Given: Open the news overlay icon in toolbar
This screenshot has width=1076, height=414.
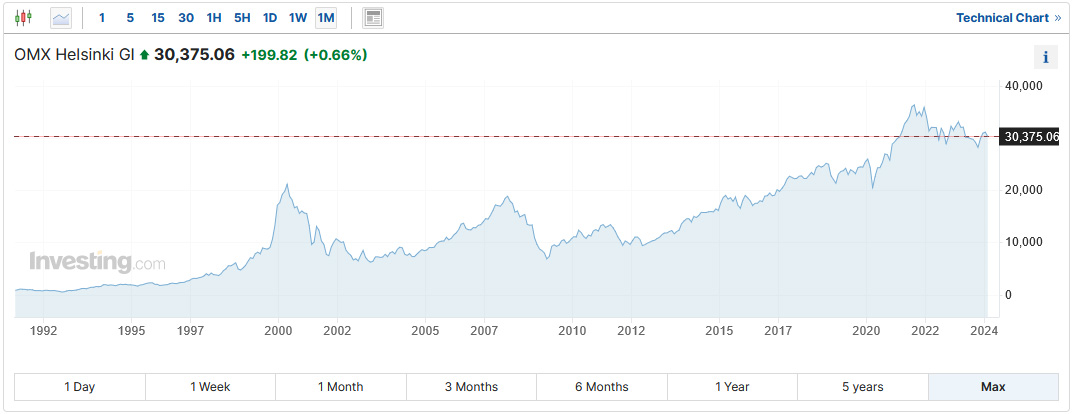Looking at the screenshot, I should pyautogui.click(x=373, y=18).
